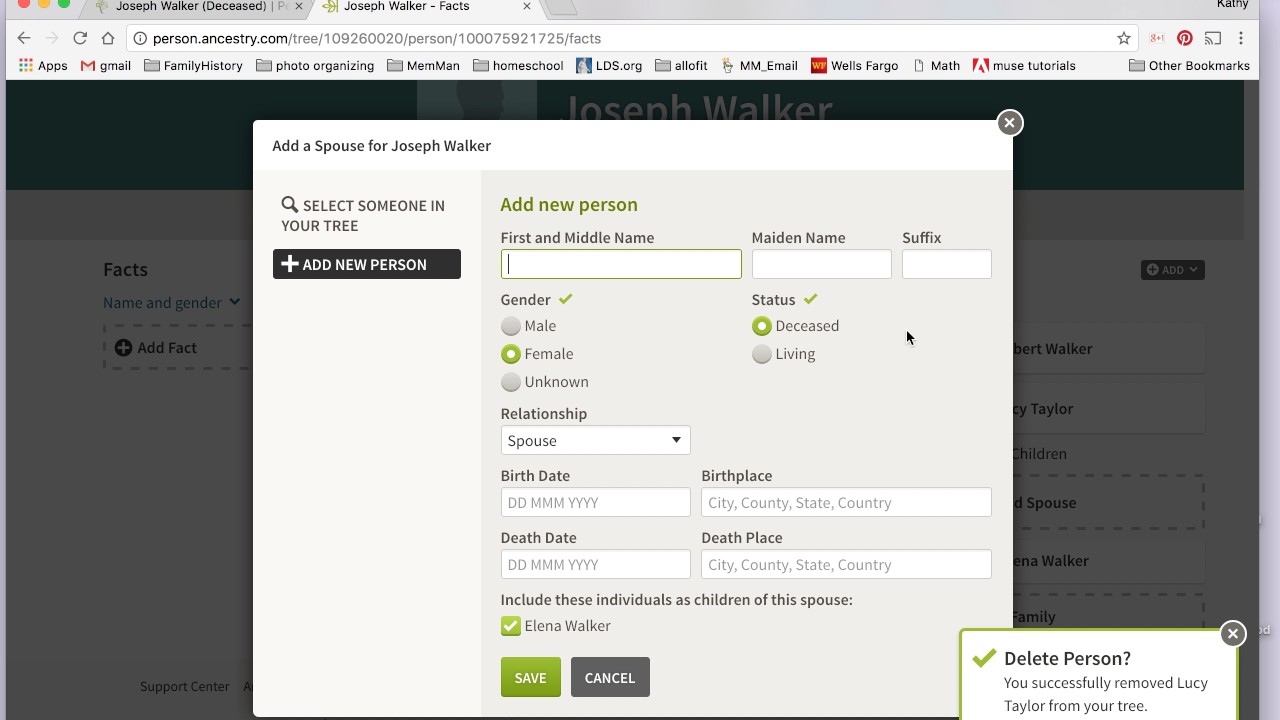Set status to Deceased
1280x720 pixels.
pyautogui.click(x=762, y=326)
